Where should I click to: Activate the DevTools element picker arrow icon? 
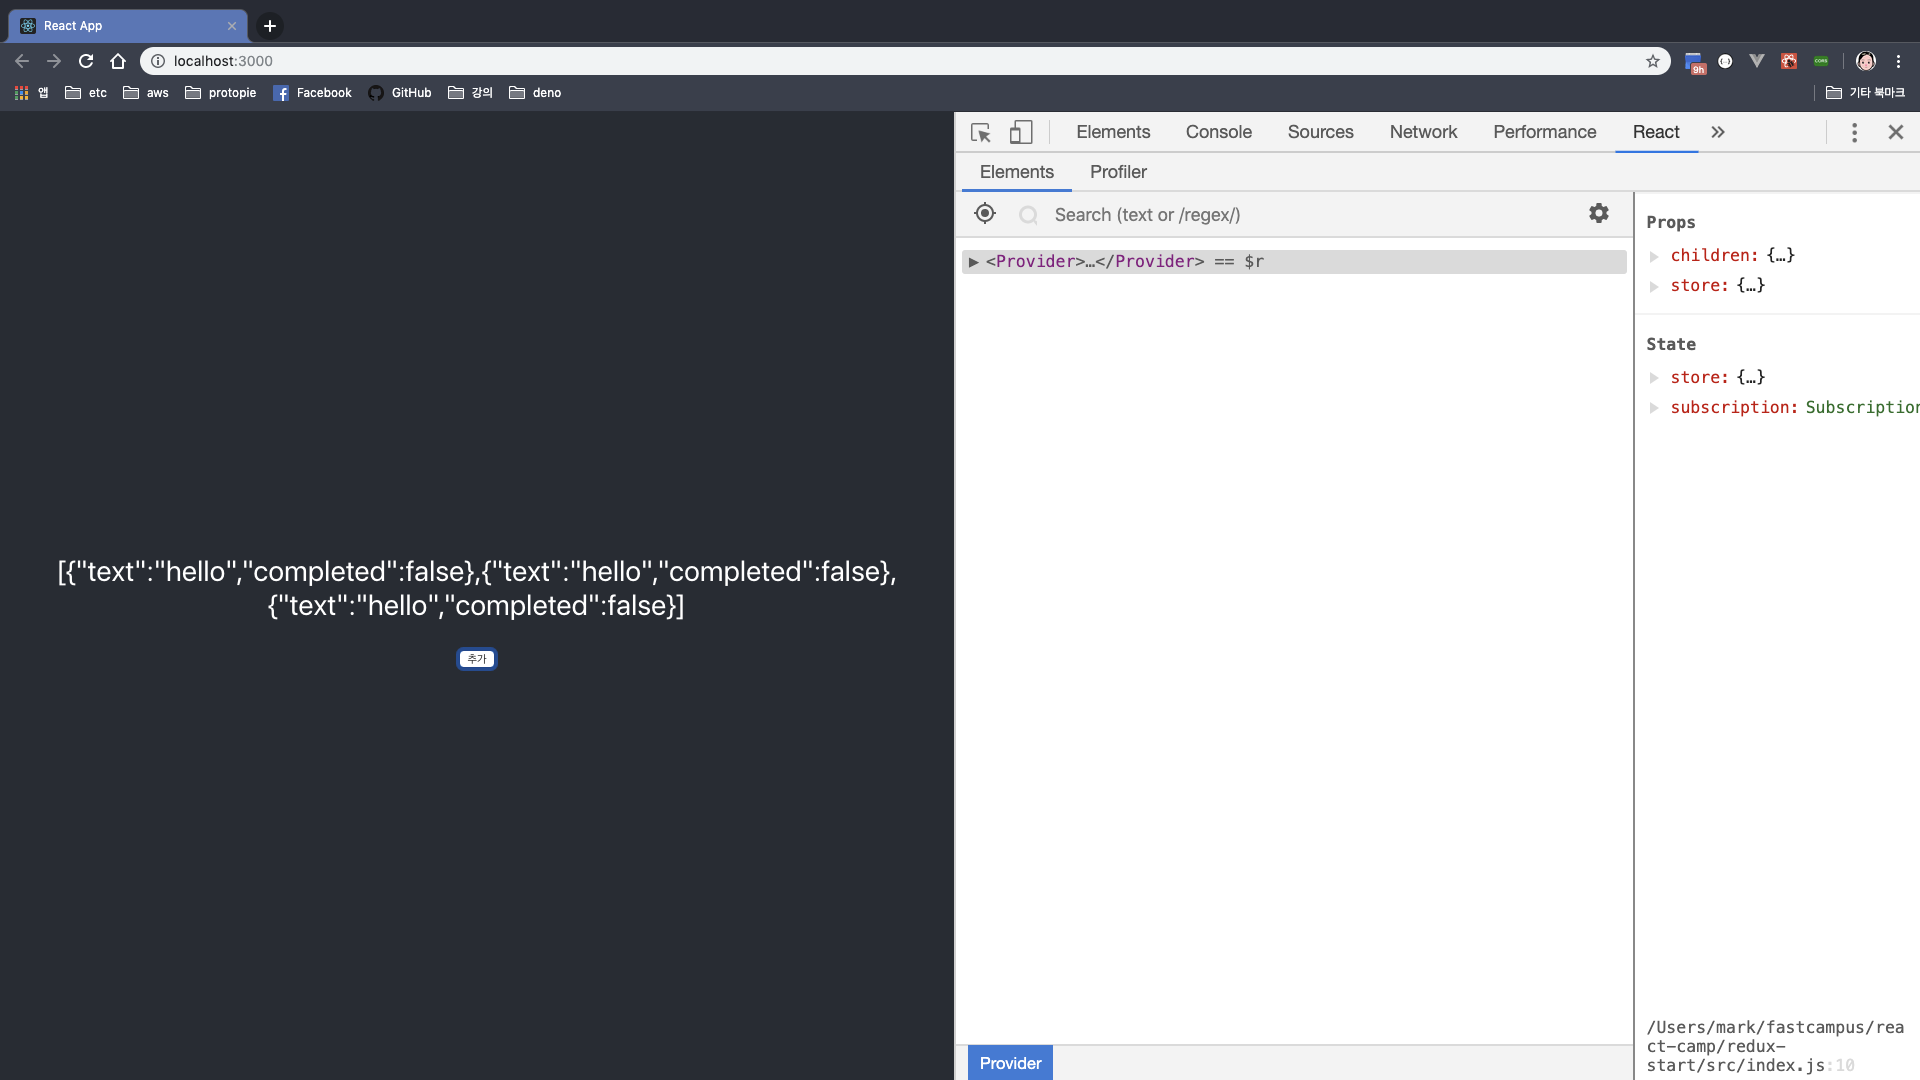980,132
